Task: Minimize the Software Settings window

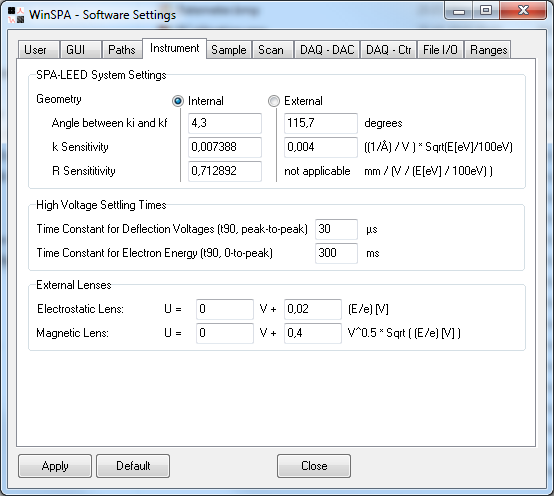Action: click(x=459, y=11)
